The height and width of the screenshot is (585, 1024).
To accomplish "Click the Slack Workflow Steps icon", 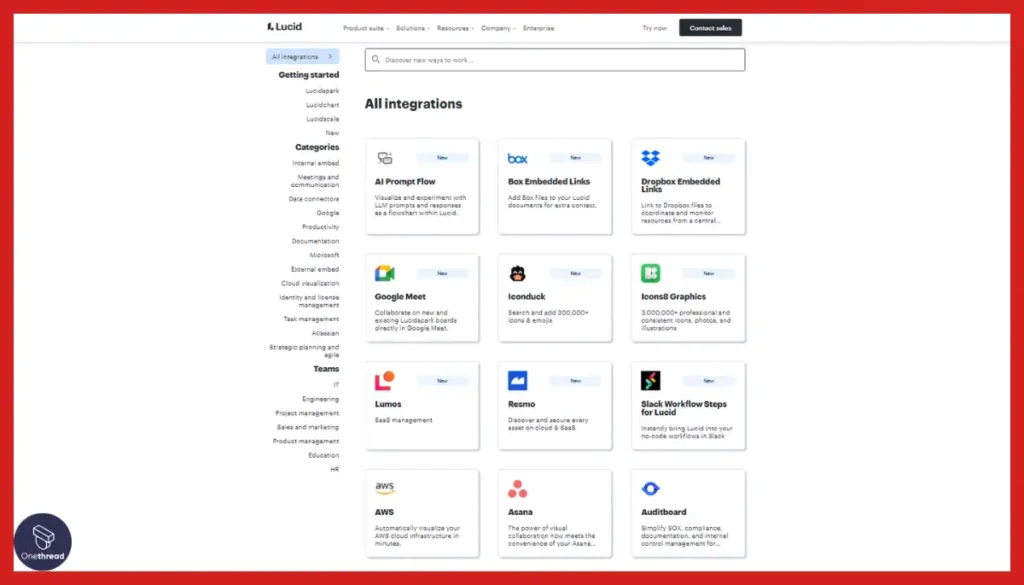I will coord(650,380).
